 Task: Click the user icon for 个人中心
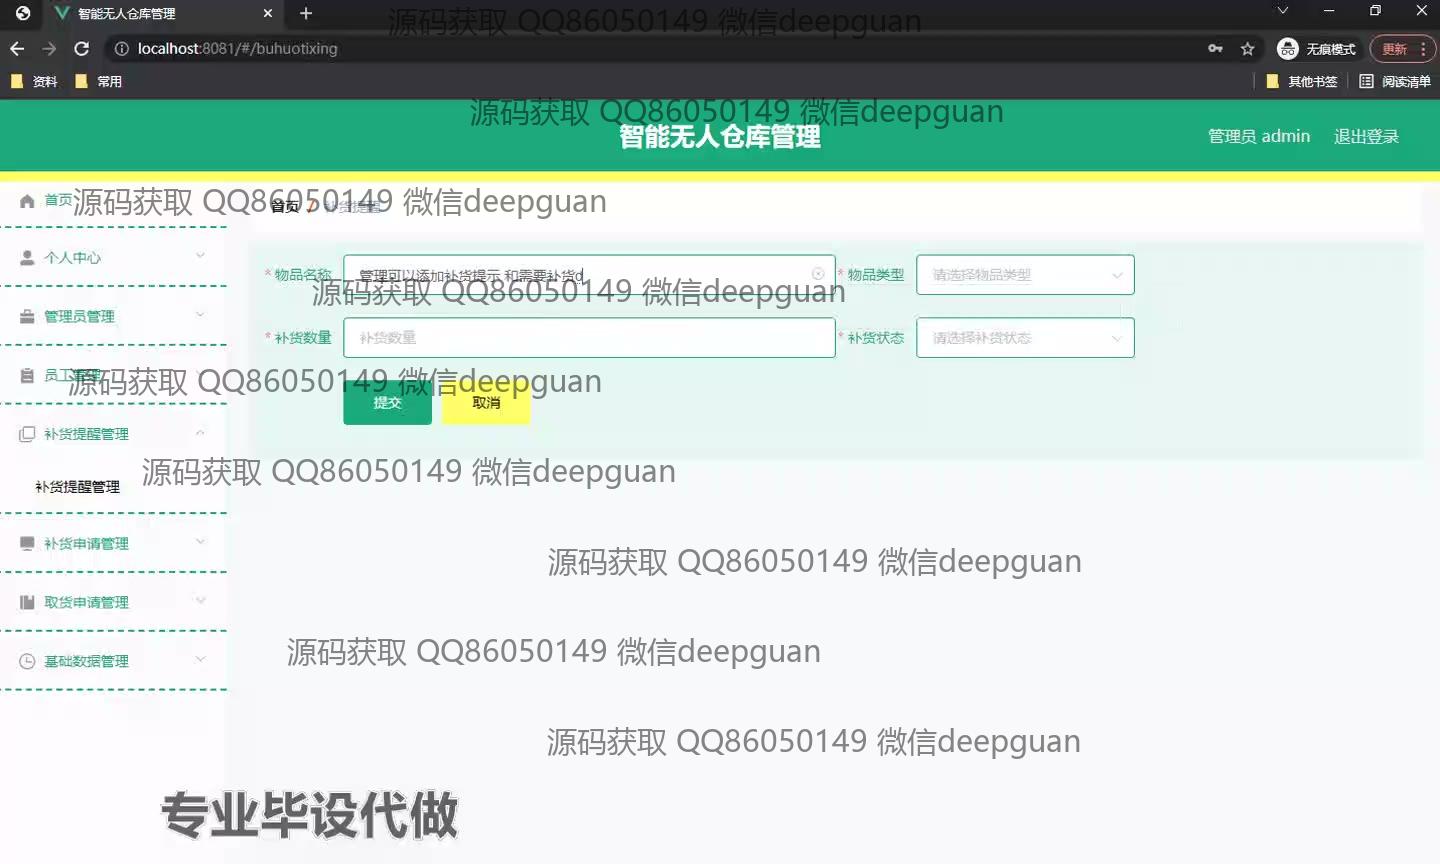pos(27,257)
